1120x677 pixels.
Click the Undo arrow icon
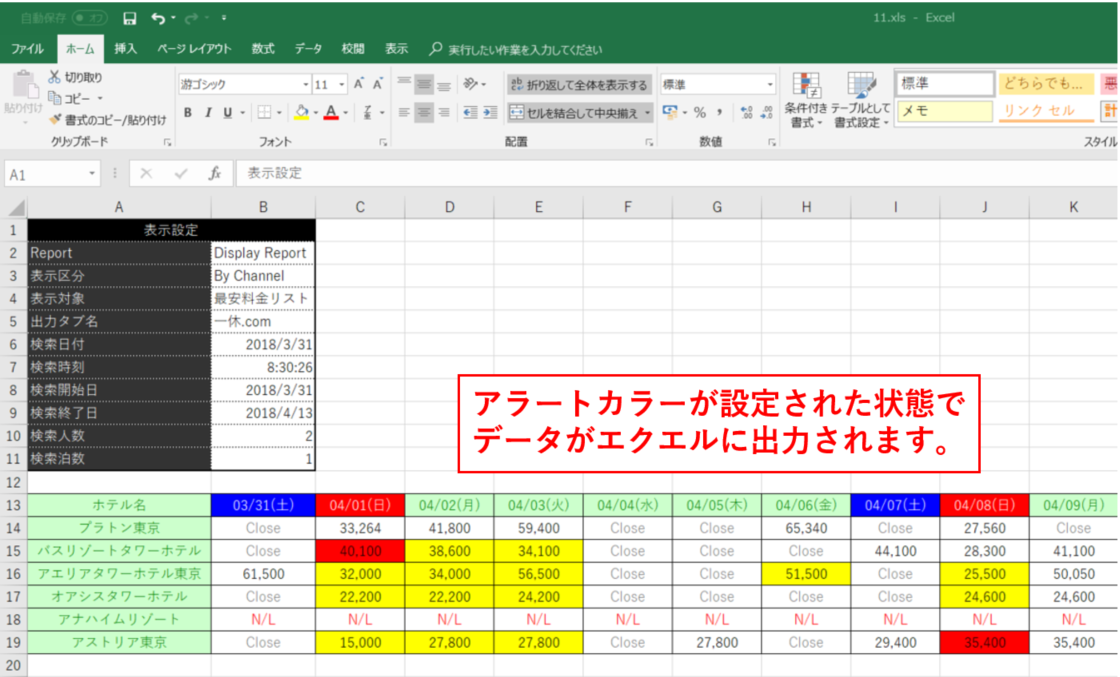click(x=157, y=18)
